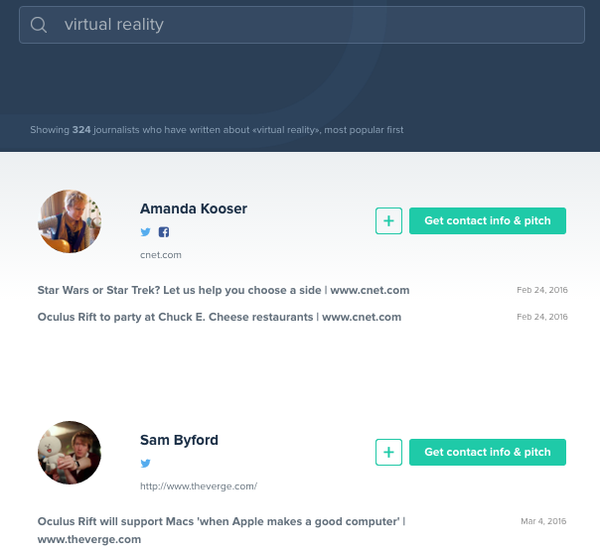The image size is (600, 553).
Task: Open Sam Byford's name link
Action: click(x=179, y=440)
